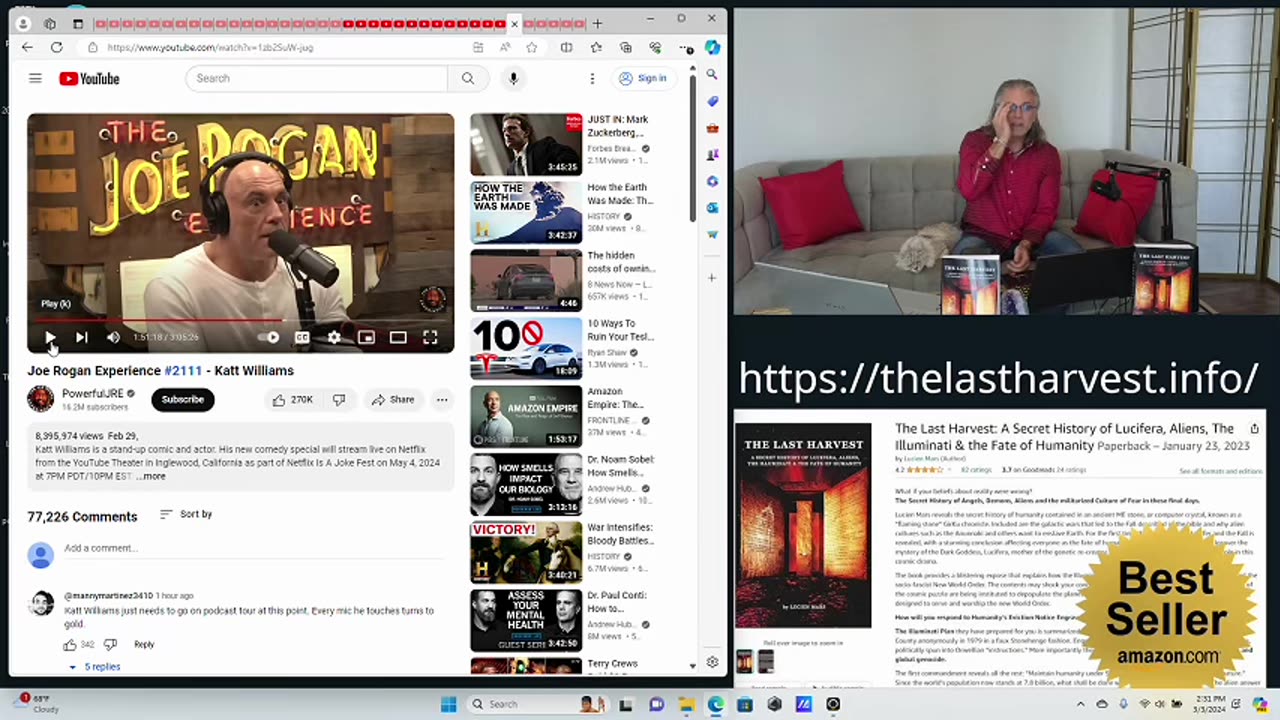Open Edge Collections toolbar icon
The height and width of the screenshot is (720, 1280).
(626, 47)
